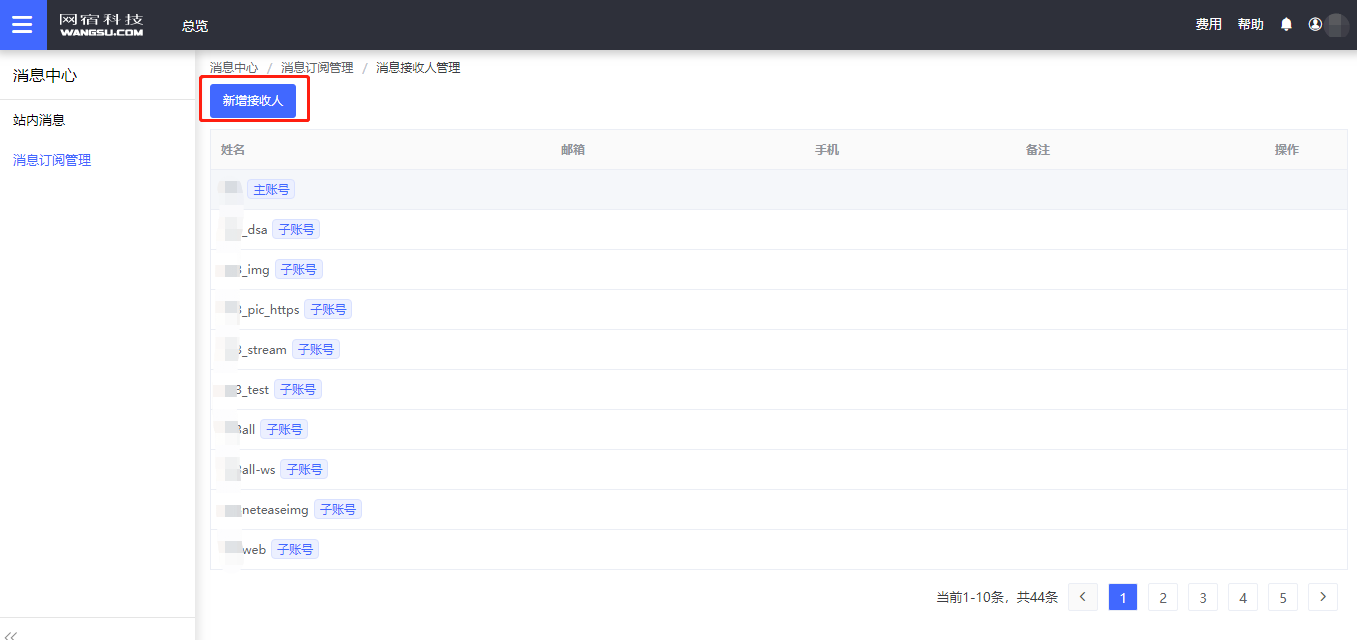This screenshot has height=640, width=1357.
Task: Collapse the sidebar with double-chevron icon
Action: (x=12, y=634)
